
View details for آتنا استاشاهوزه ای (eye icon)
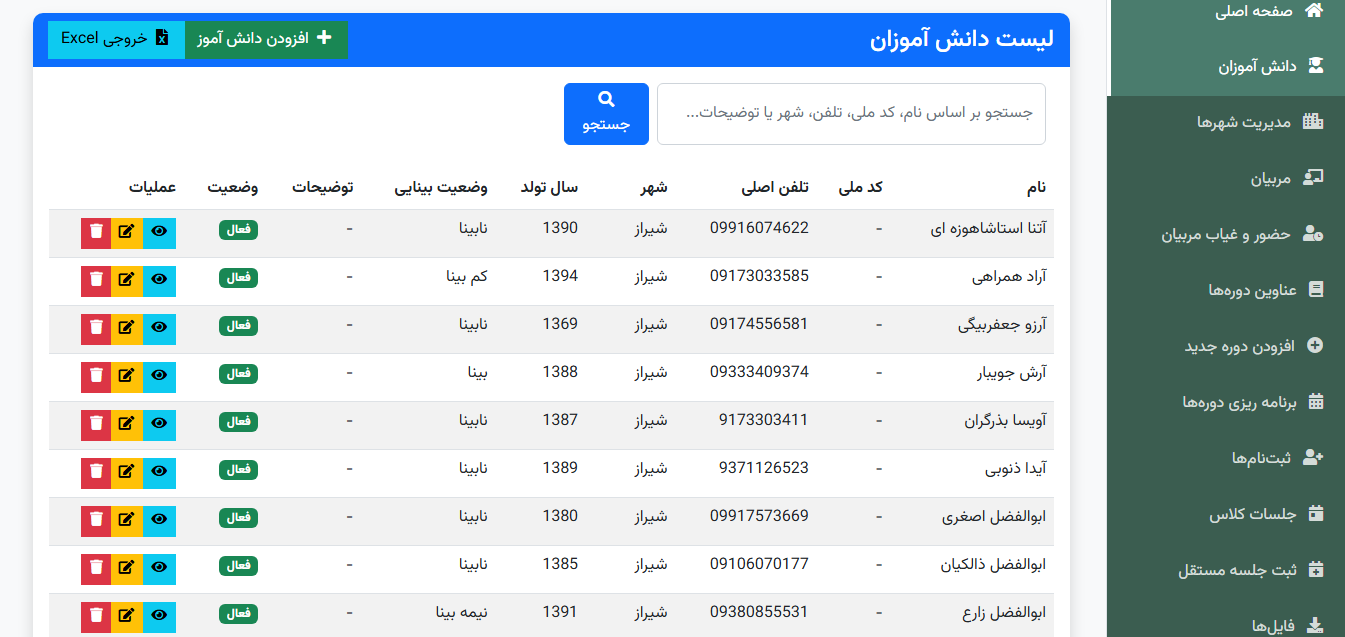[x=160, y=232]
